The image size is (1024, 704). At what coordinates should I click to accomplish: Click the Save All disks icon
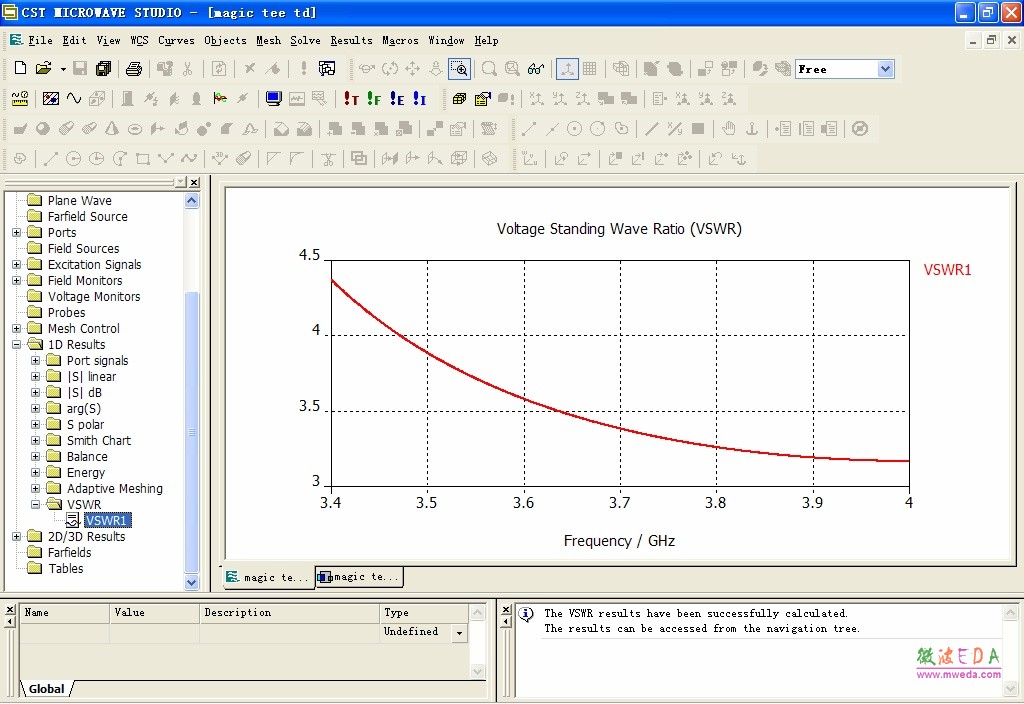103,68
